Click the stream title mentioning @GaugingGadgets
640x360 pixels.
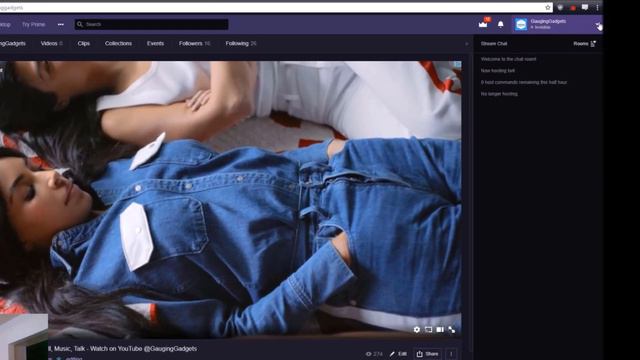pyautogui.click(x=122, y=349)
